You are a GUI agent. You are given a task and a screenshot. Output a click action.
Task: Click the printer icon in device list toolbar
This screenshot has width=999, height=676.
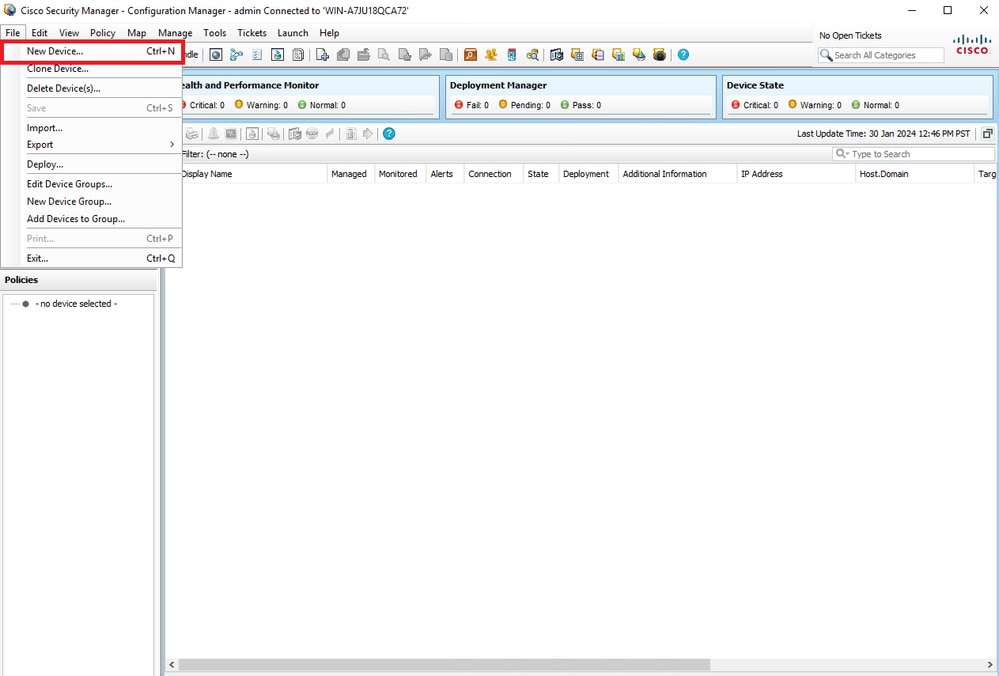point(192,134)
